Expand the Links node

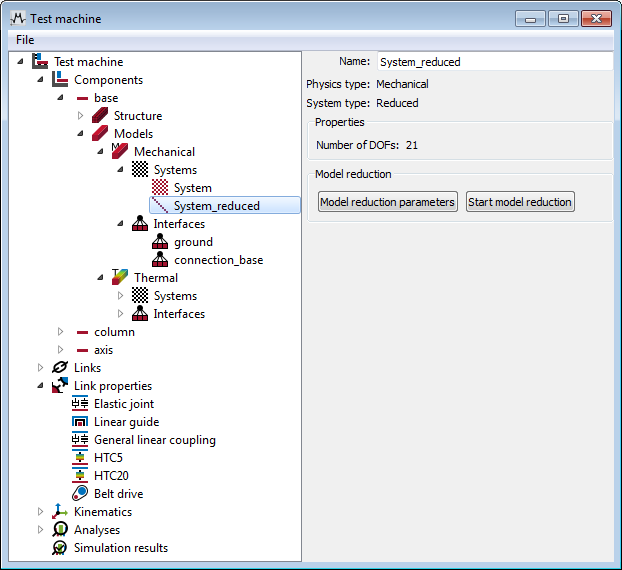(x=40, y=367)
